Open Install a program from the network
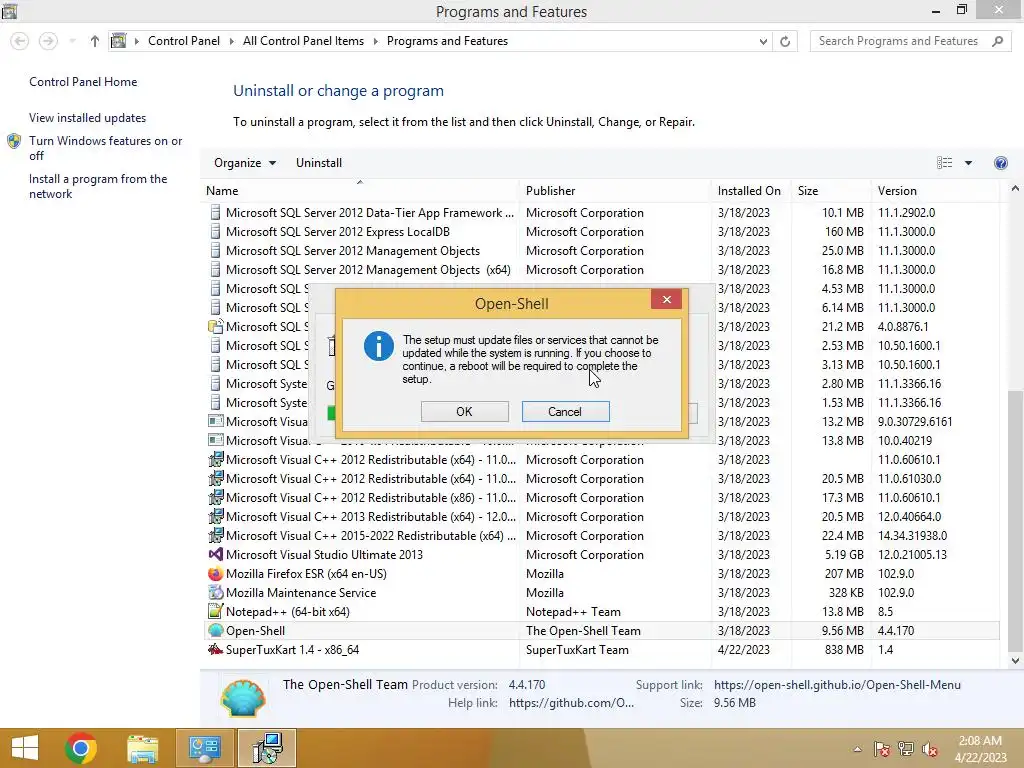 (98, 186)
